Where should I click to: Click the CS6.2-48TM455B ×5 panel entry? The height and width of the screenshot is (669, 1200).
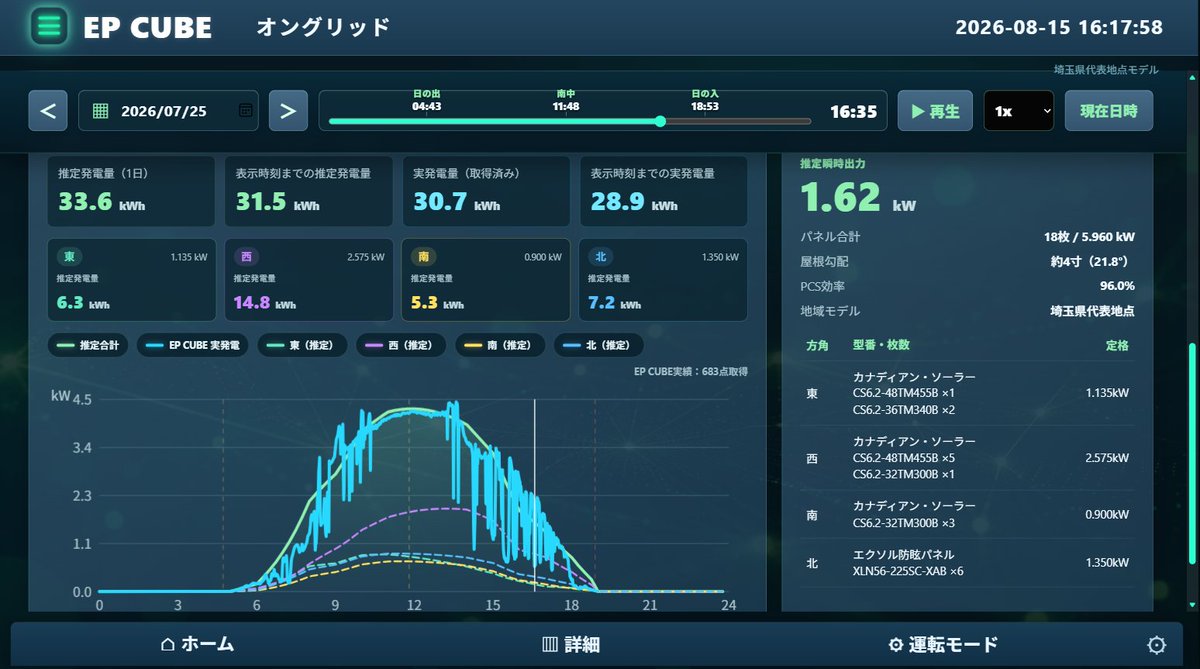pyautogui.click(x=904, y=457)
